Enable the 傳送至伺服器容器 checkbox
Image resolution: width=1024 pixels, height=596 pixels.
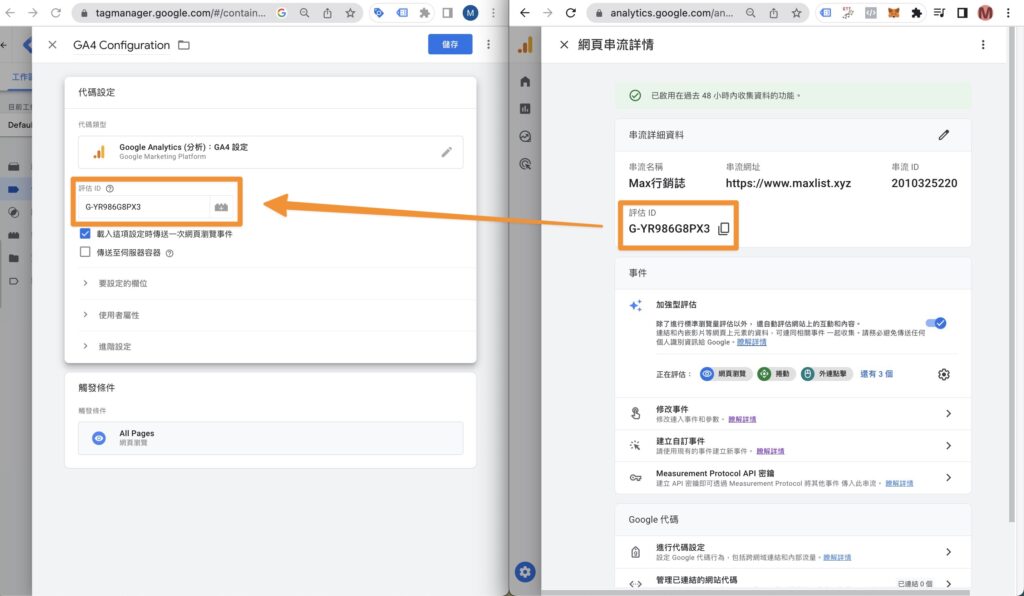click(x=85, y=252)
